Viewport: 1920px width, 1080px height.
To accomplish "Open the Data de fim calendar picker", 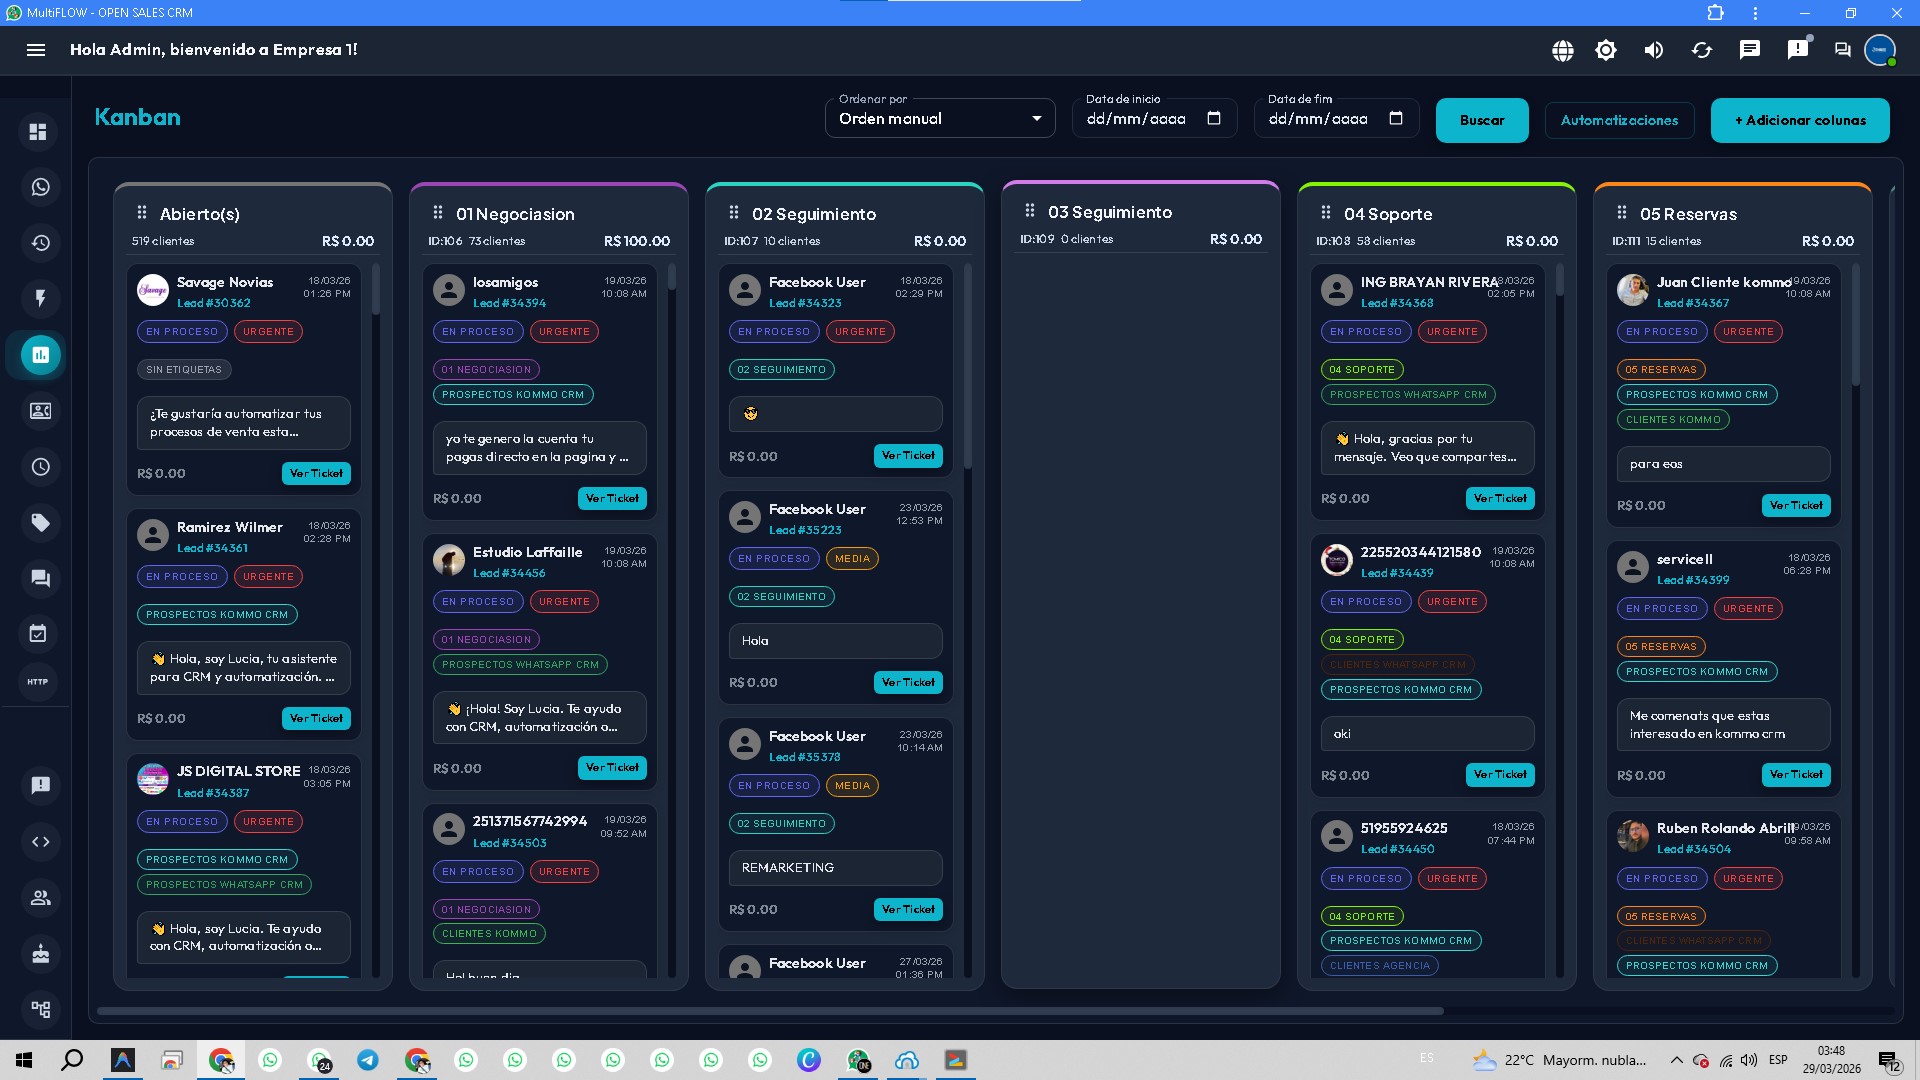I will tap(1396, 118).
